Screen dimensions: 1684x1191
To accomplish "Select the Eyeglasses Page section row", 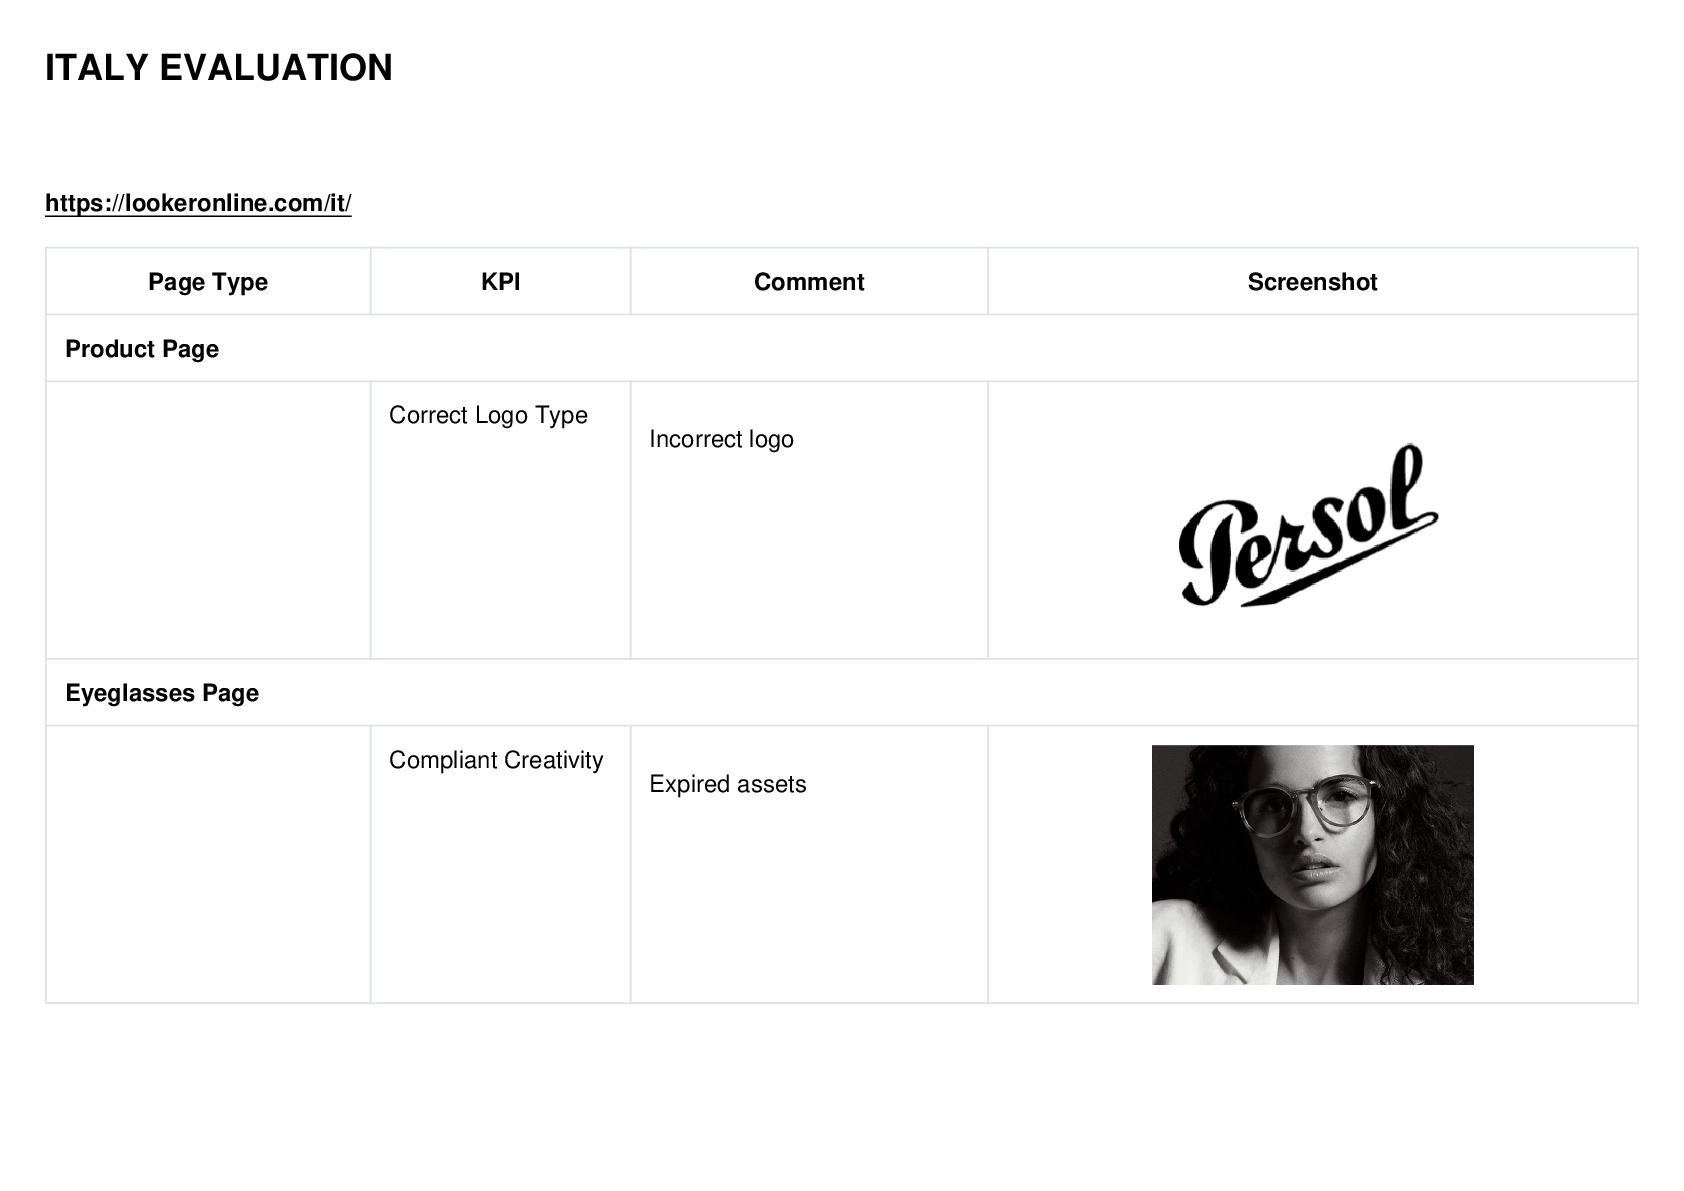I will point(842,692).
